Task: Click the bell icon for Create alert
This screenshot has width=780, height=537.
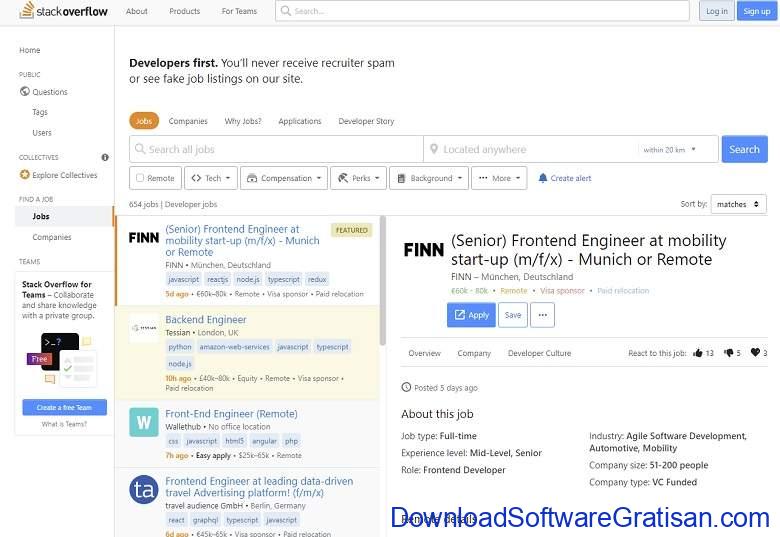Action: tap(543, 178)
